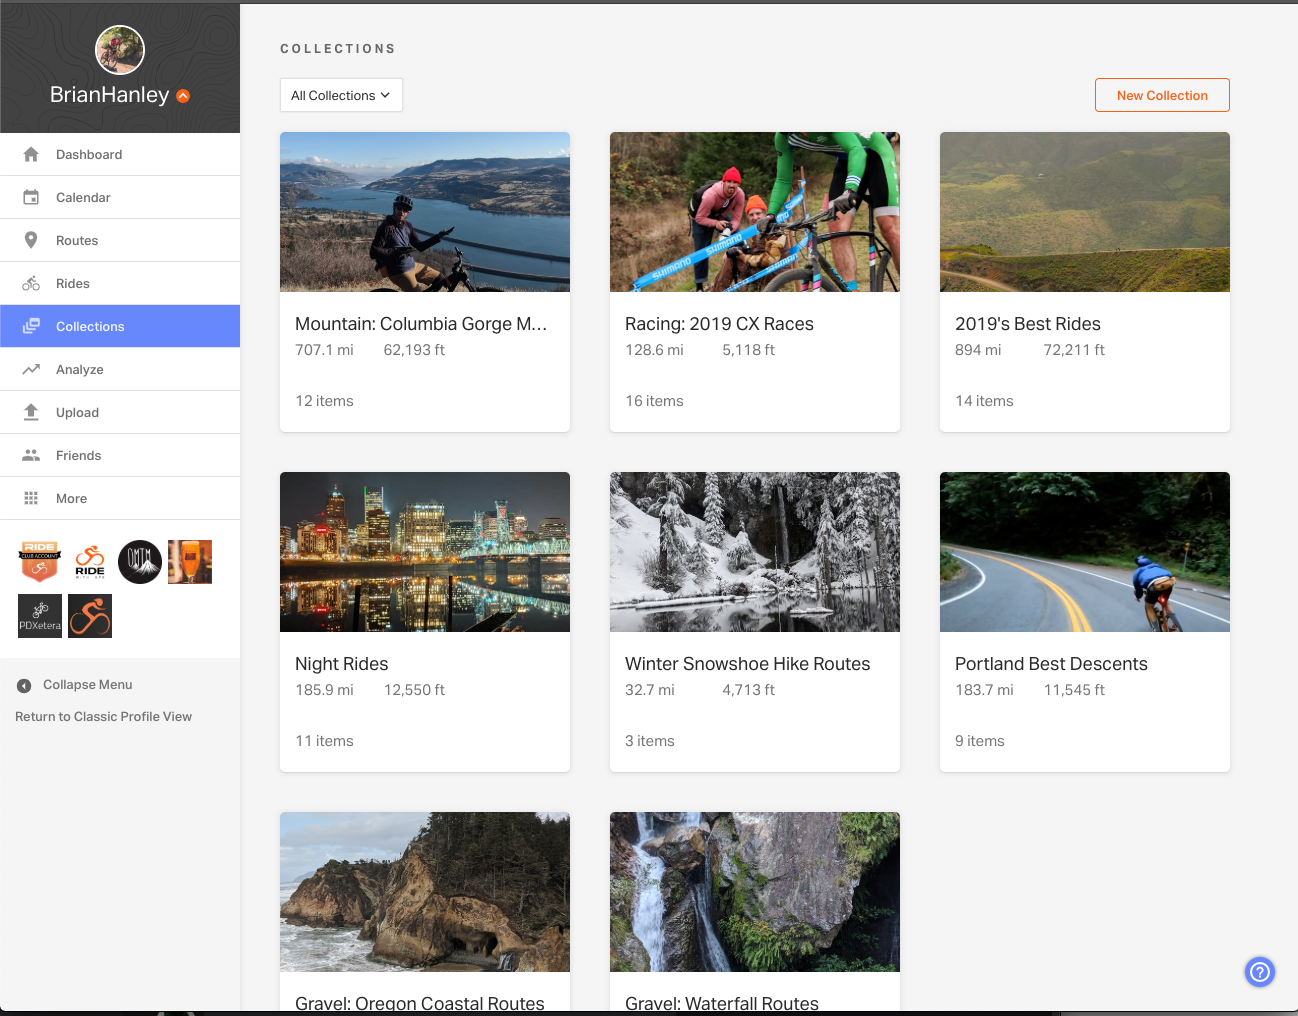Viewport: 1298px width, 1016px height.
Task: Click the New Collection button
Action: tap(1162, 95)
